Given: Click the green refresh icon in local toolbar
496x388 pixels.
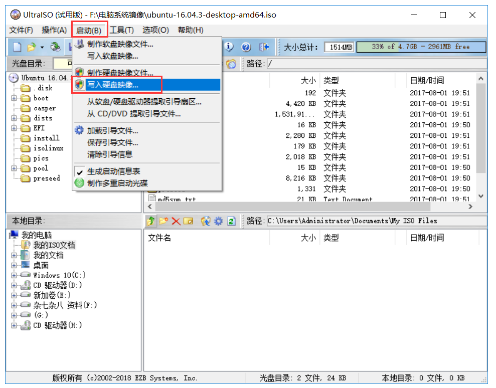Looking at the screenshot, I should (x=231, y=221).
